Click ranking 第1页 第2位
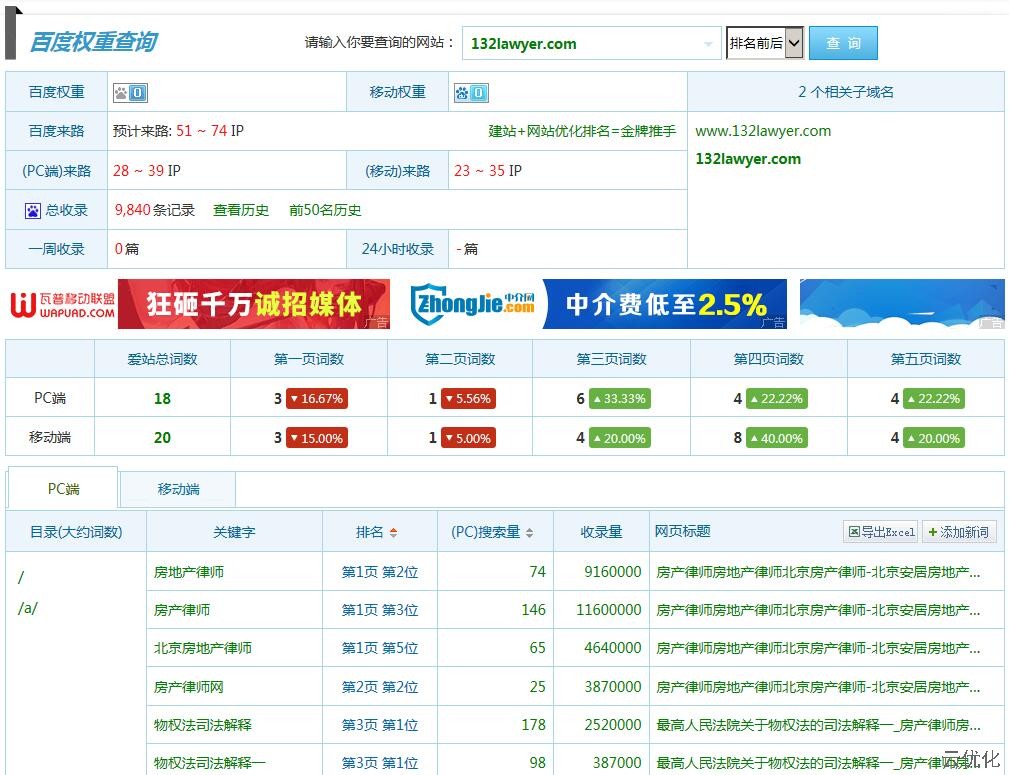1009x775 pixels. coord(380,572)
